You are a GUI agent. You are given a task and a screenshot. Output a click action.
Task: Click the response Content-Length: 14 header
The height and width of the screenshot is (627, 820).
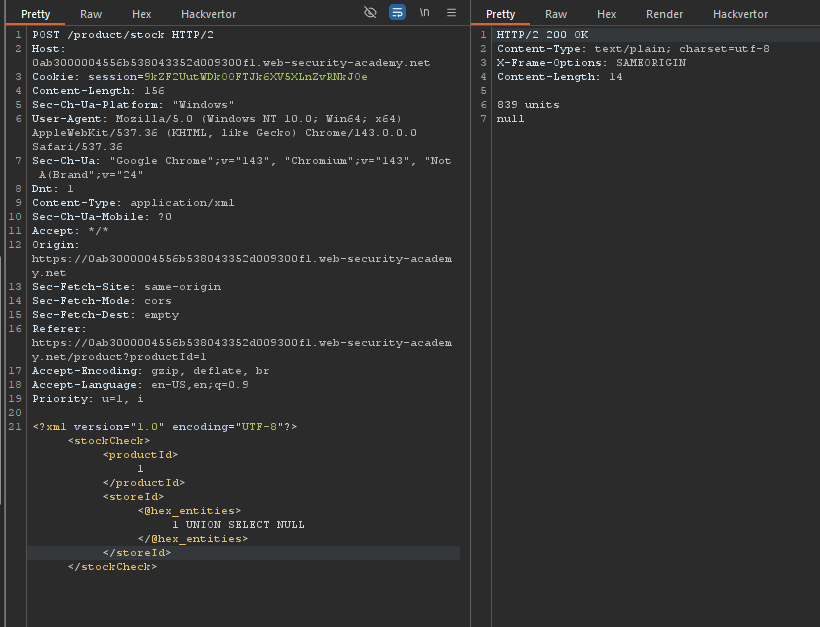click(560, 77)
